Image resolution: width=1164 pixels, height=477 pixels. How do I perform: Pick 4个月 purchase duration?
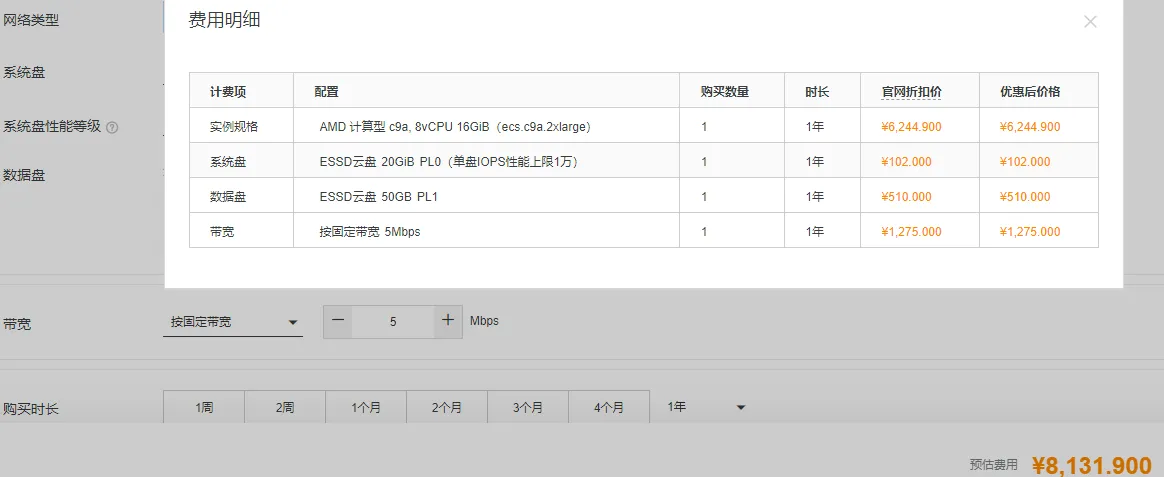coord(609,407)
